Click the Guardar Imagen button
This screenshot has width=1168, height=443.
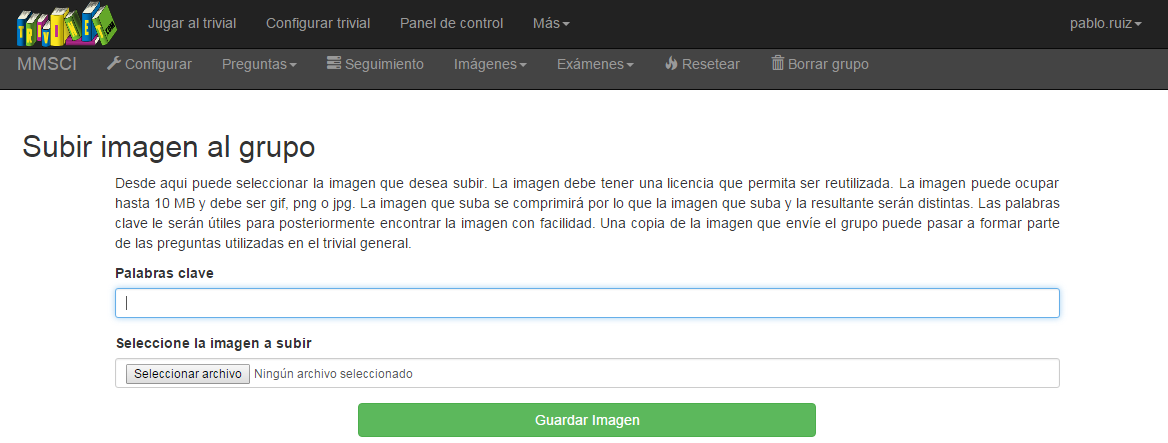[587, 420]
